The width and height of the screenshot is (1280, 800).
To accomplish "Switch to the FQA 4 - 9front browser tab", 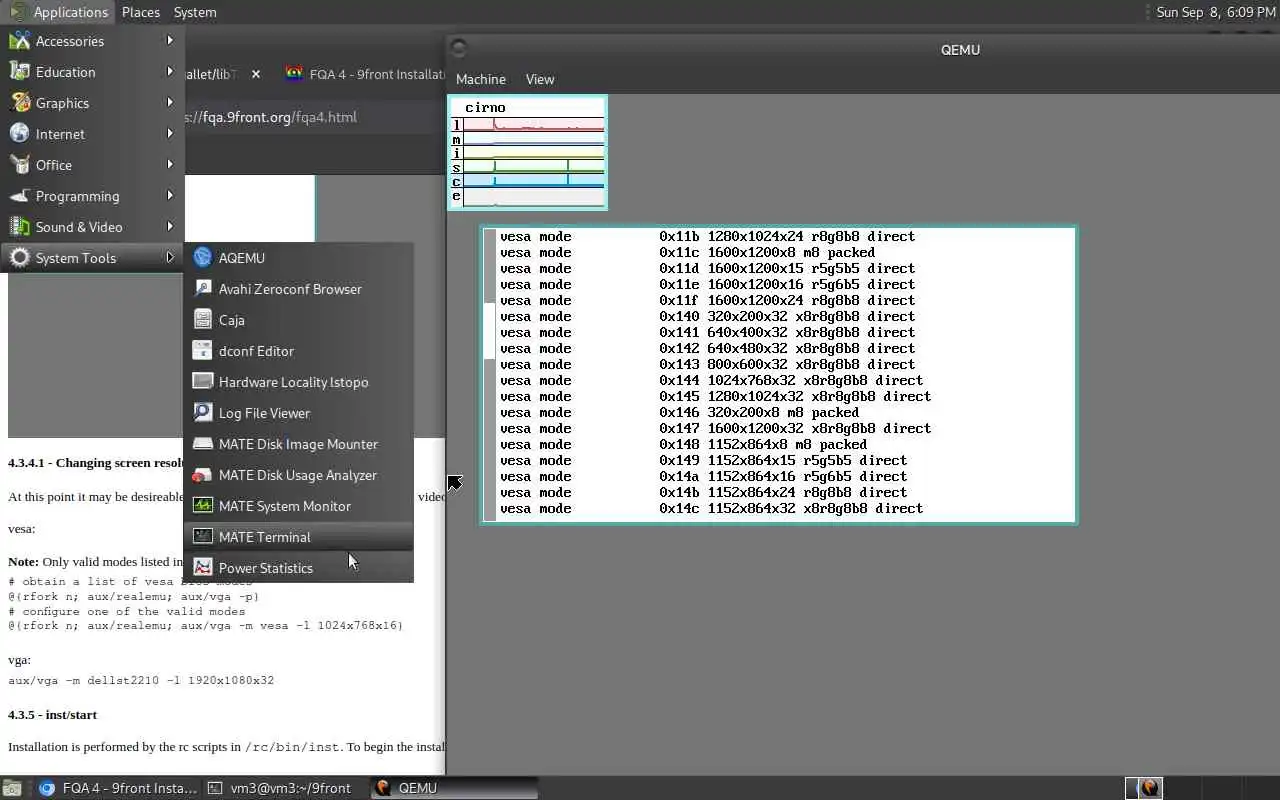I will click(365, 74).
